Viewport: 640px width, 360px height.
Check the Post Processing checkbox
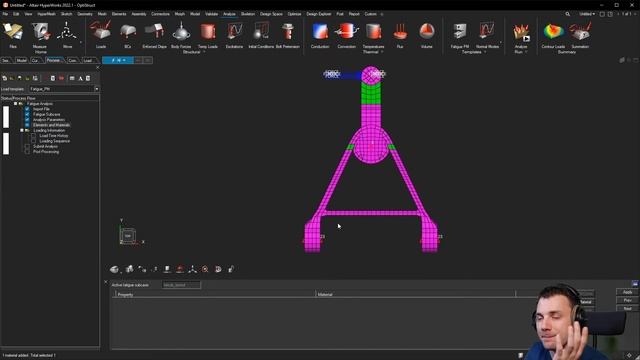27,151
